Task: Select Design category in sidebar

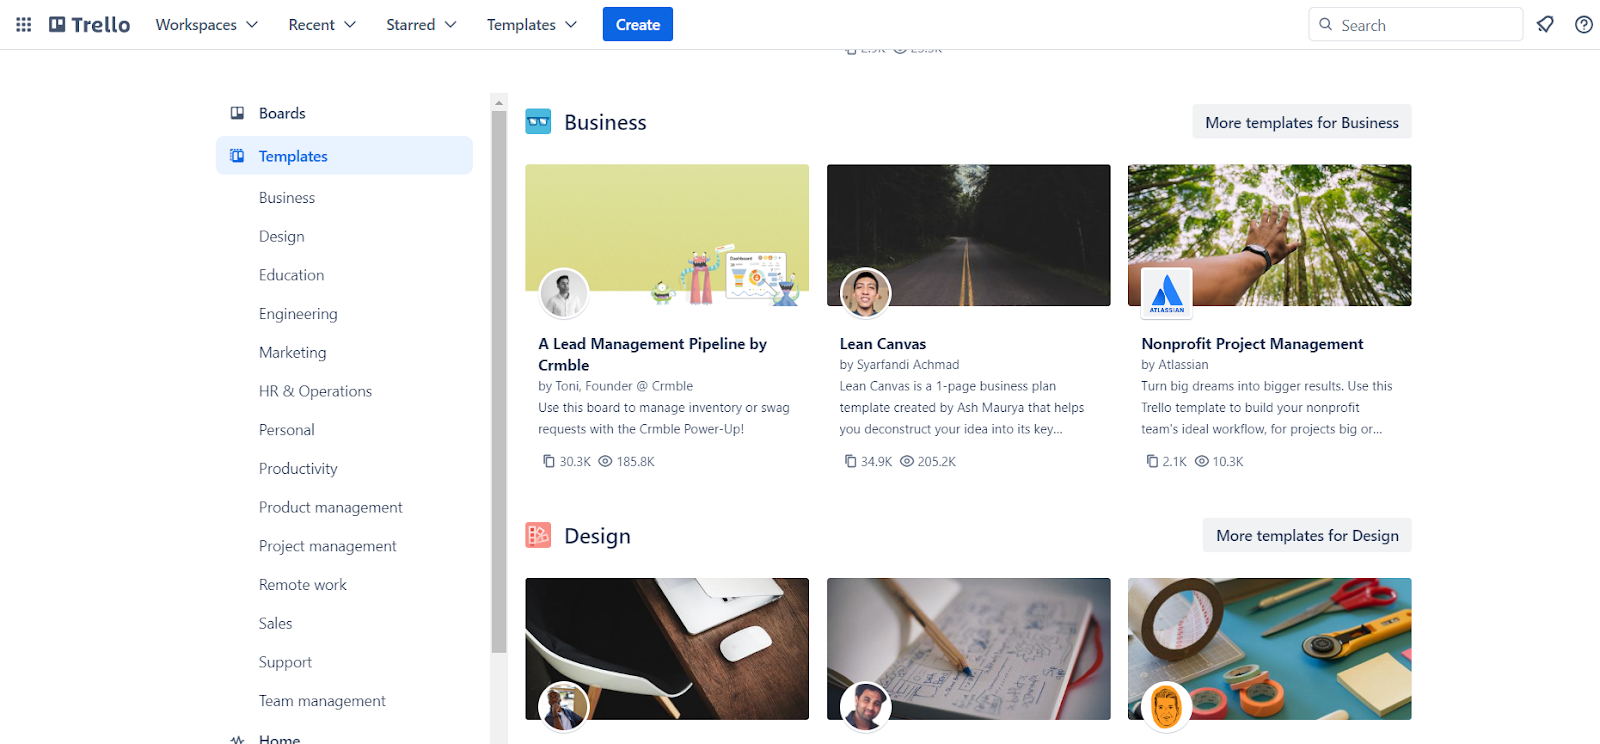Action: point(282,236)
